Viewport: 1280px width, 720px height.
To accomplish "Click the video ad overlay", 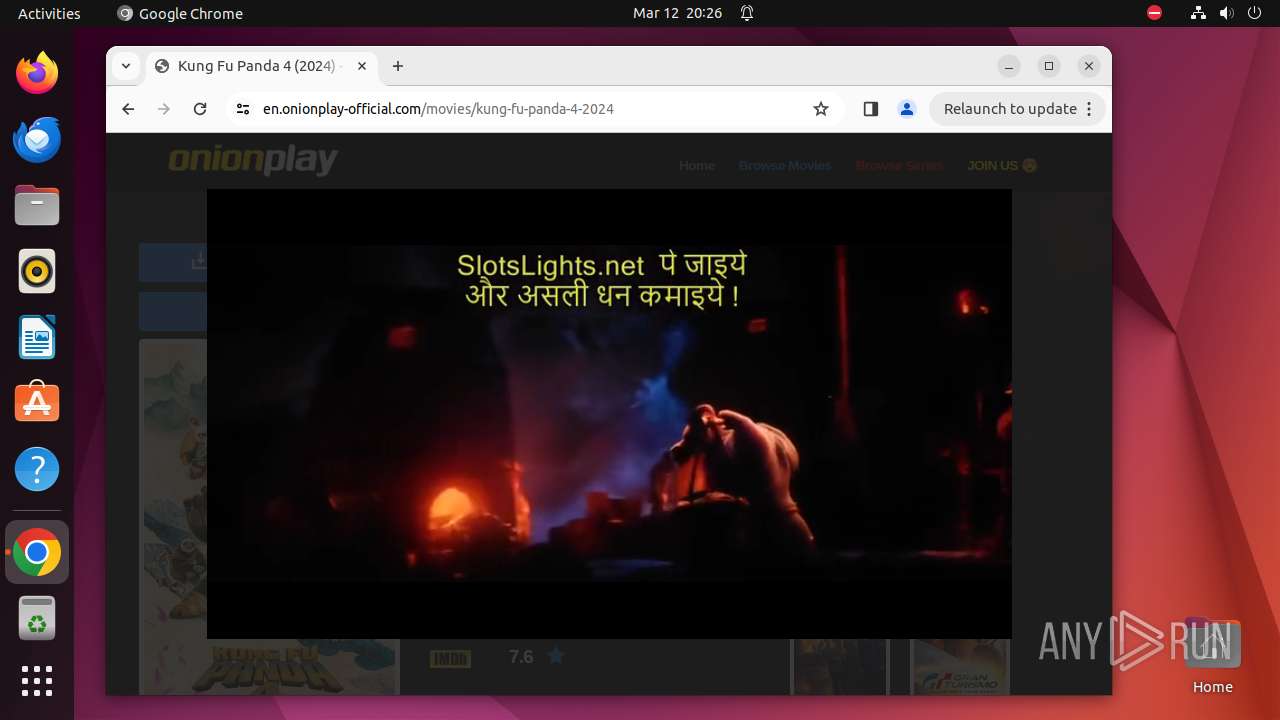I will coord(609,413).
